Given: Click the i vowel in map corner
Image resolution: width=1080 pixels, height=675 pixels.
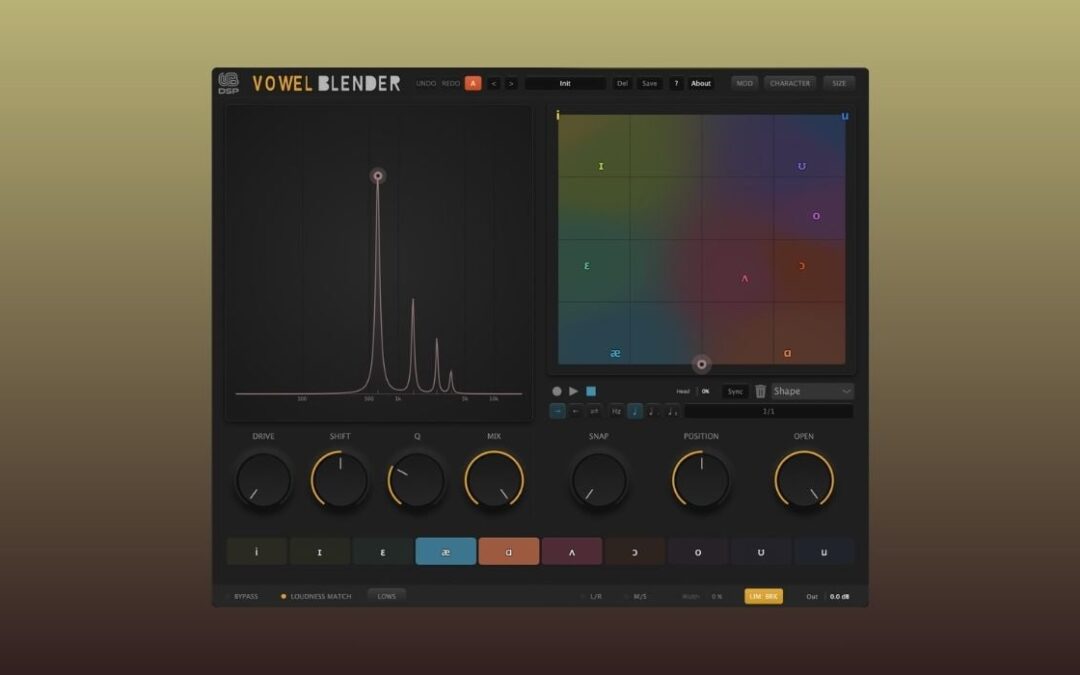Looking at the screenshot, I should 558,115.
